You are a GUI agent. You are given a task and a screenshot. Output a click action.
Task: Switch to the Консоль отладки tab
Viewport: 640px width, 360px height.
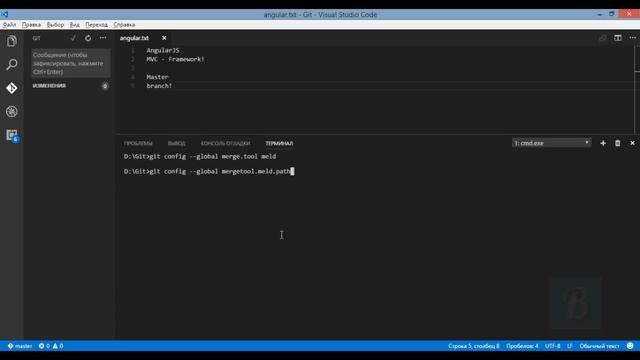pos(225,143)
